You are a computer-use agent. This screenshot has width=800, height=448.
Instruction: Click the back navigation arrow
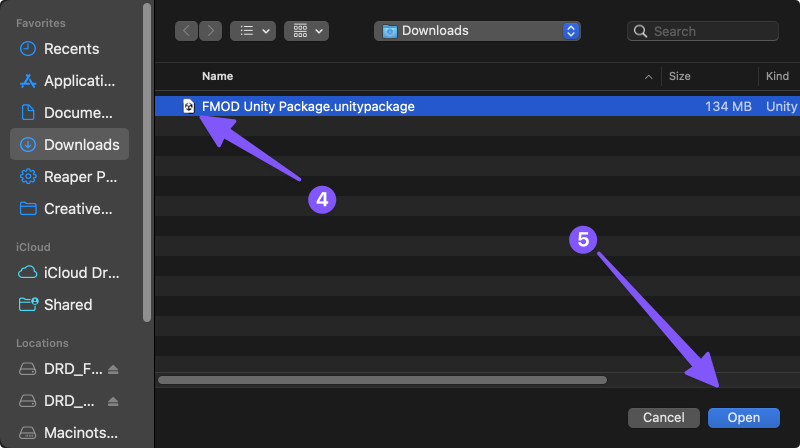tap(187, 31)
